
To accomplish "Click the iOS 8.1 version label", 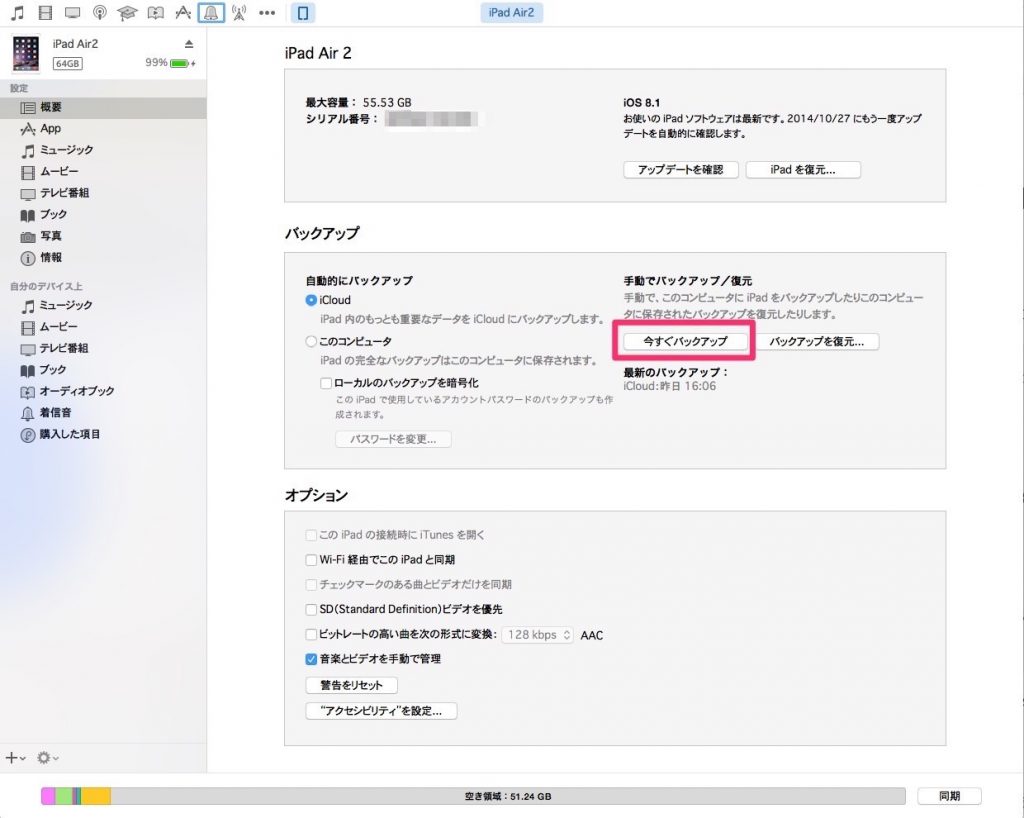I will pyautogui.click(x=641, y=102).
